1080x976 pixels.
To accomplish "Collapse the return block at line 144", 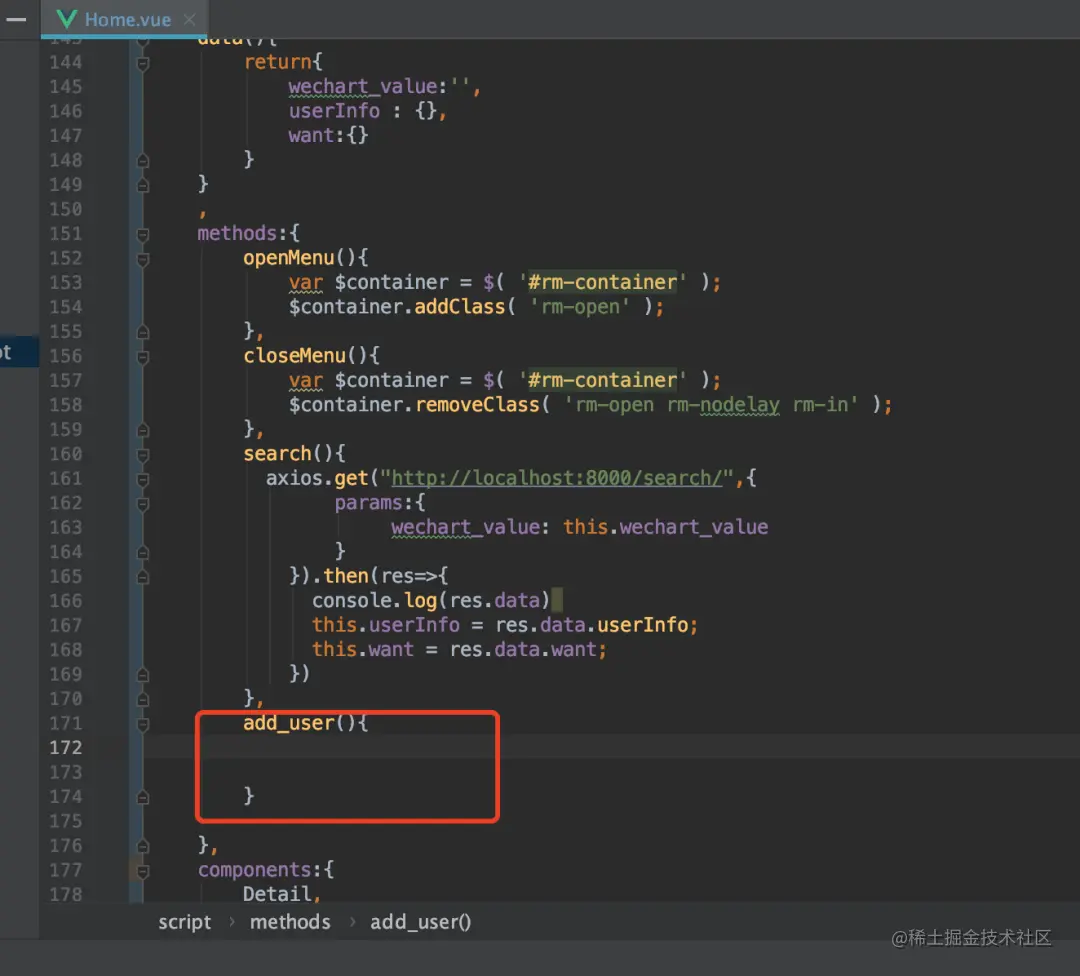I will point(143,63).
